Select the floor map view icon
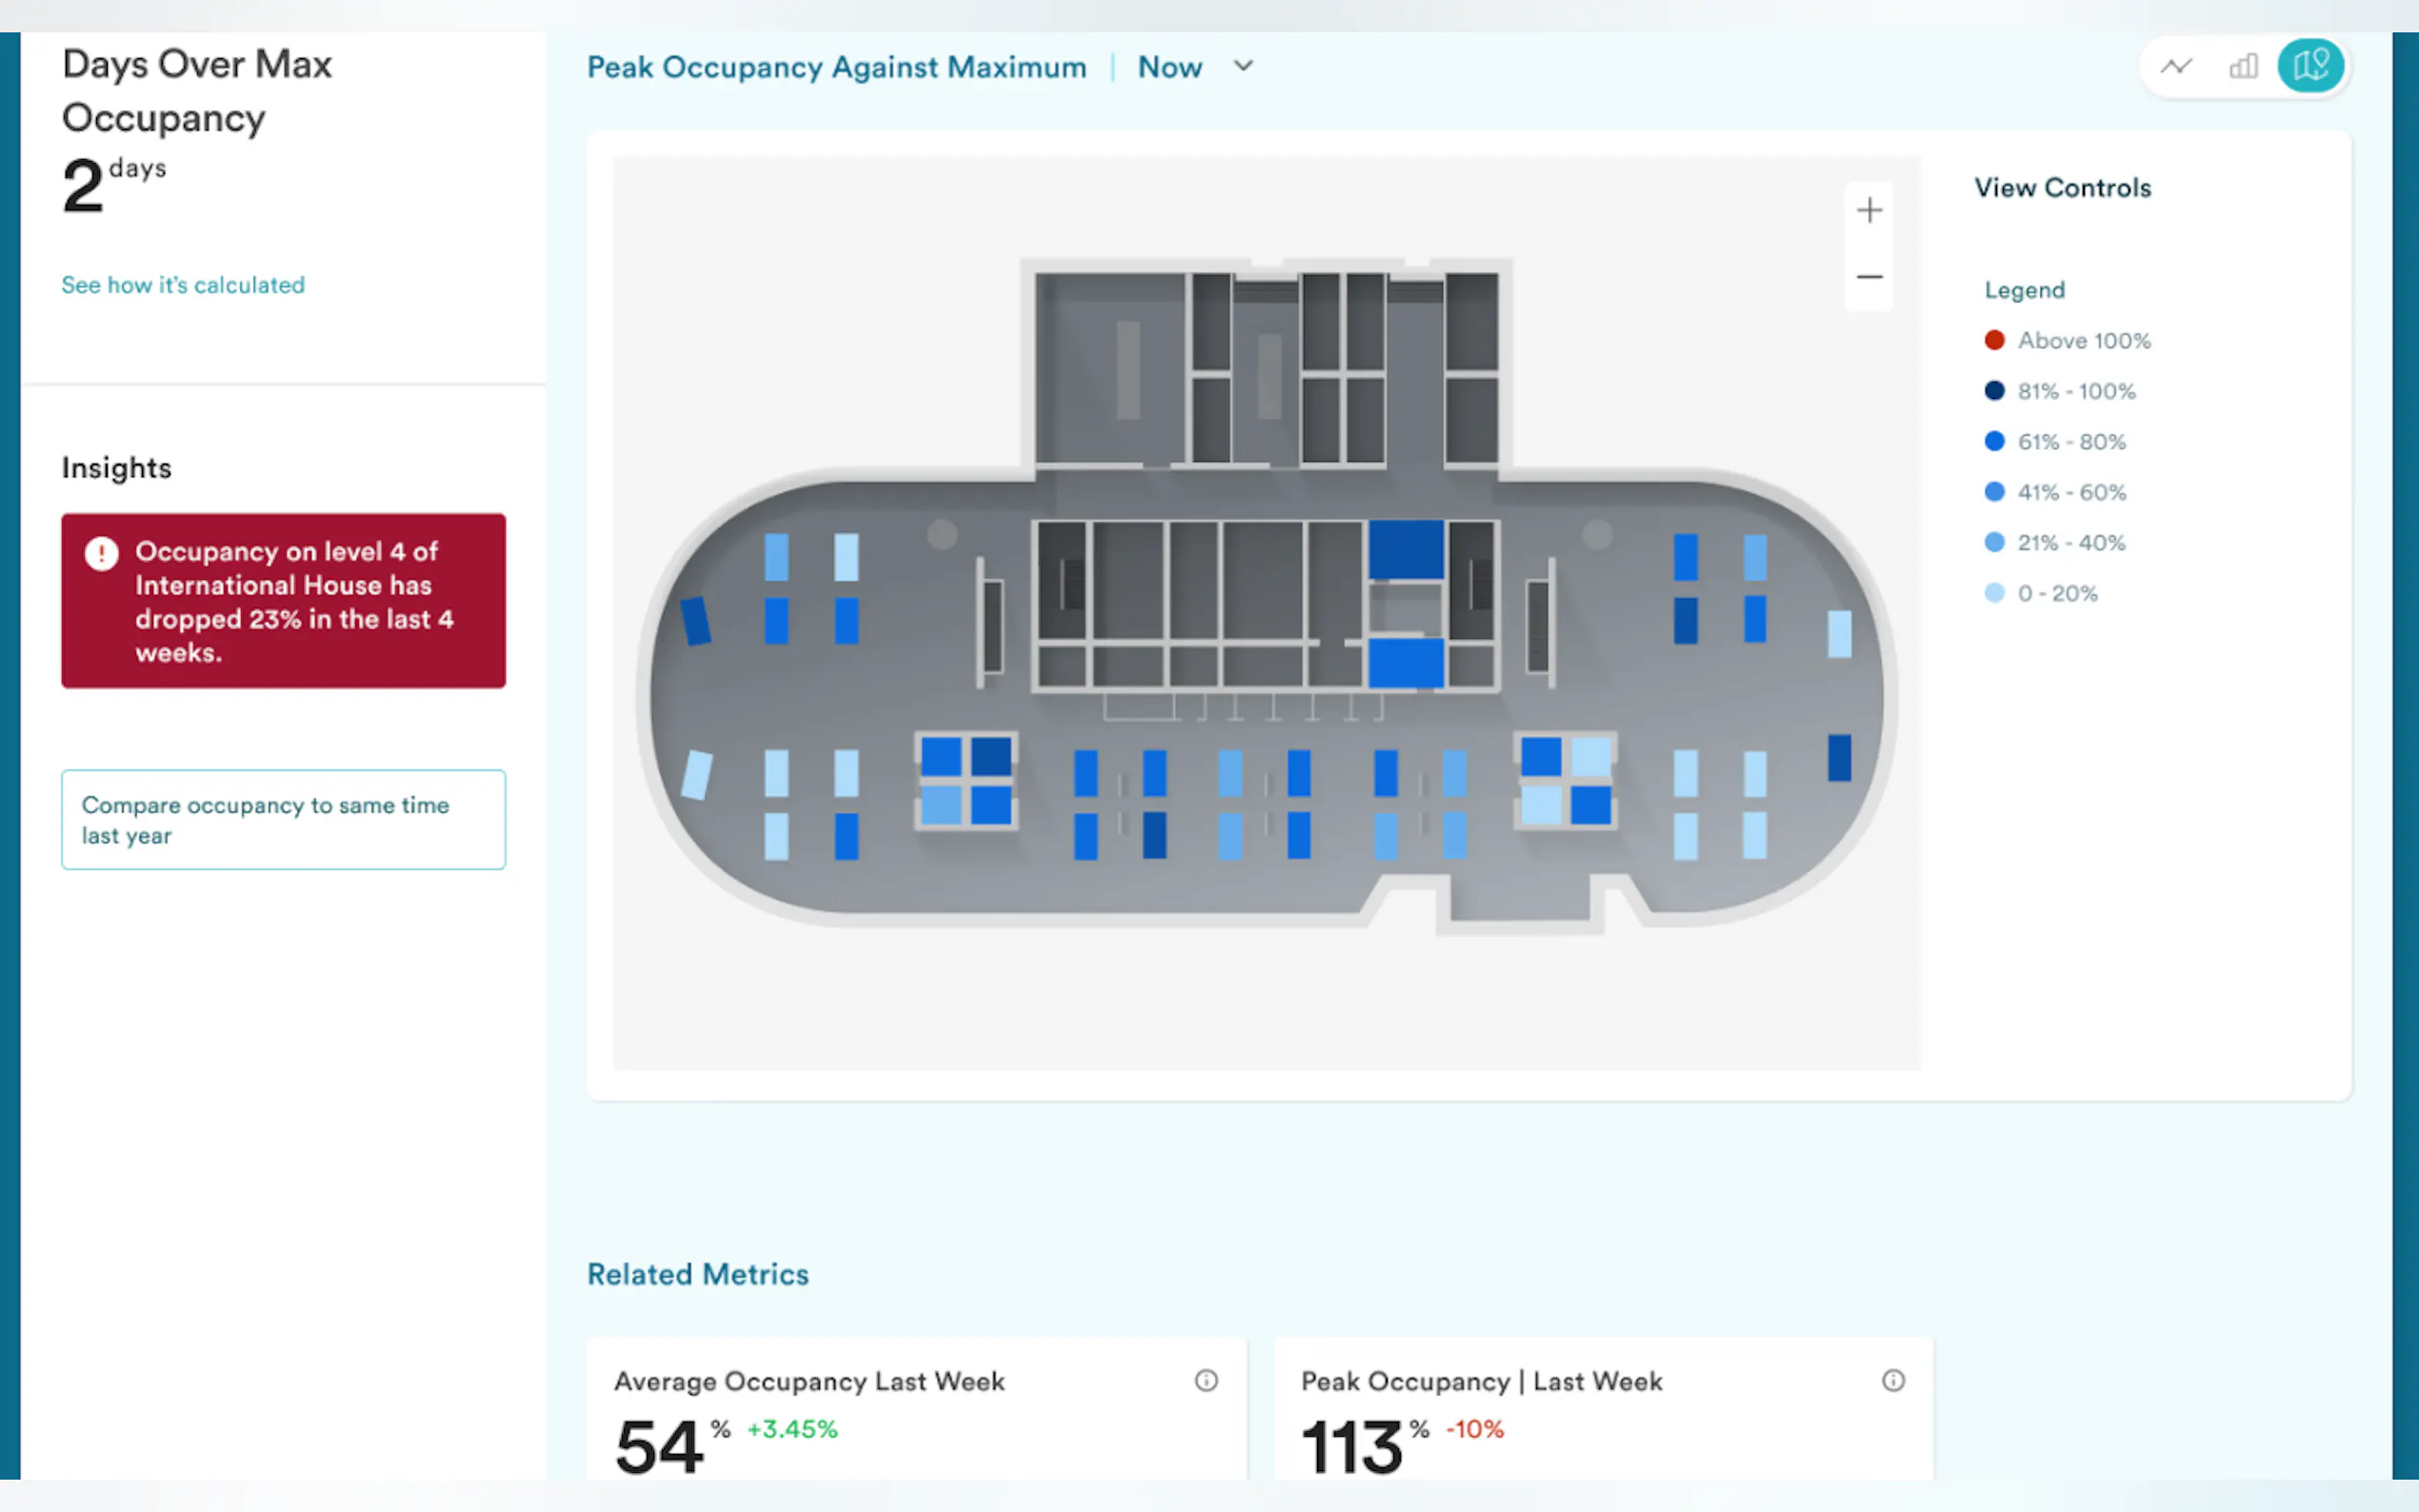 [x=2310, y=67]
